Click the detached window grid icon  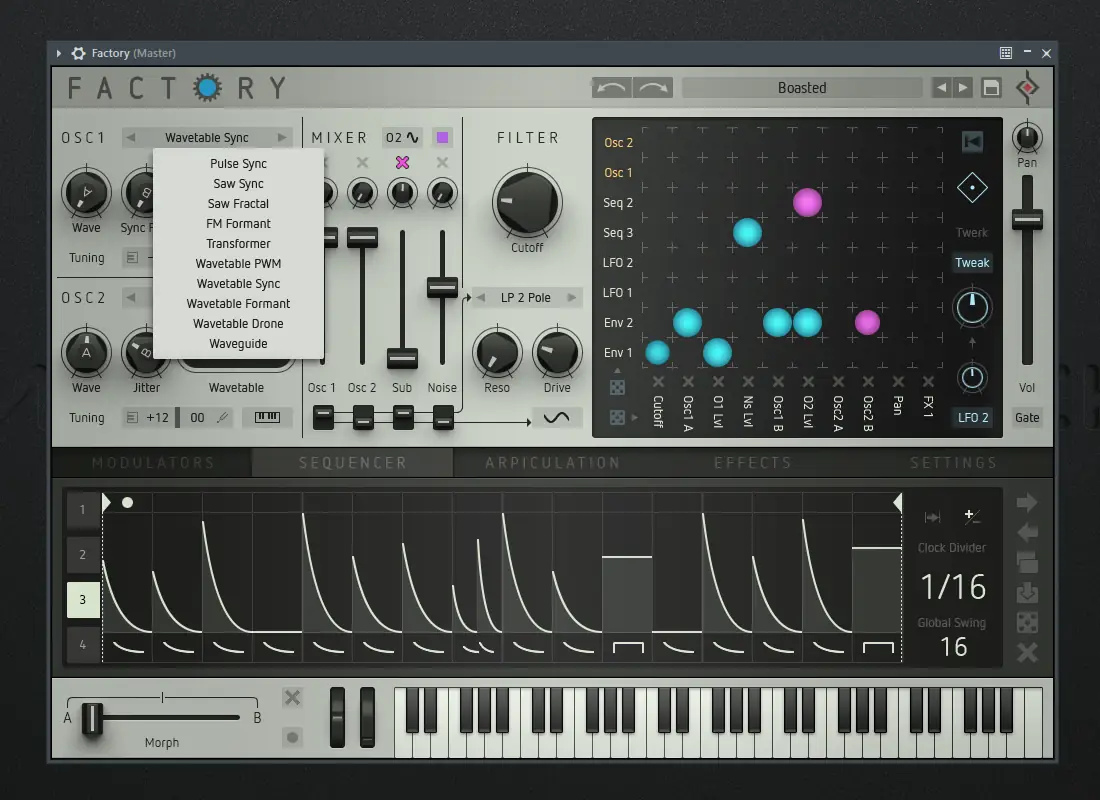point(1005,53)
